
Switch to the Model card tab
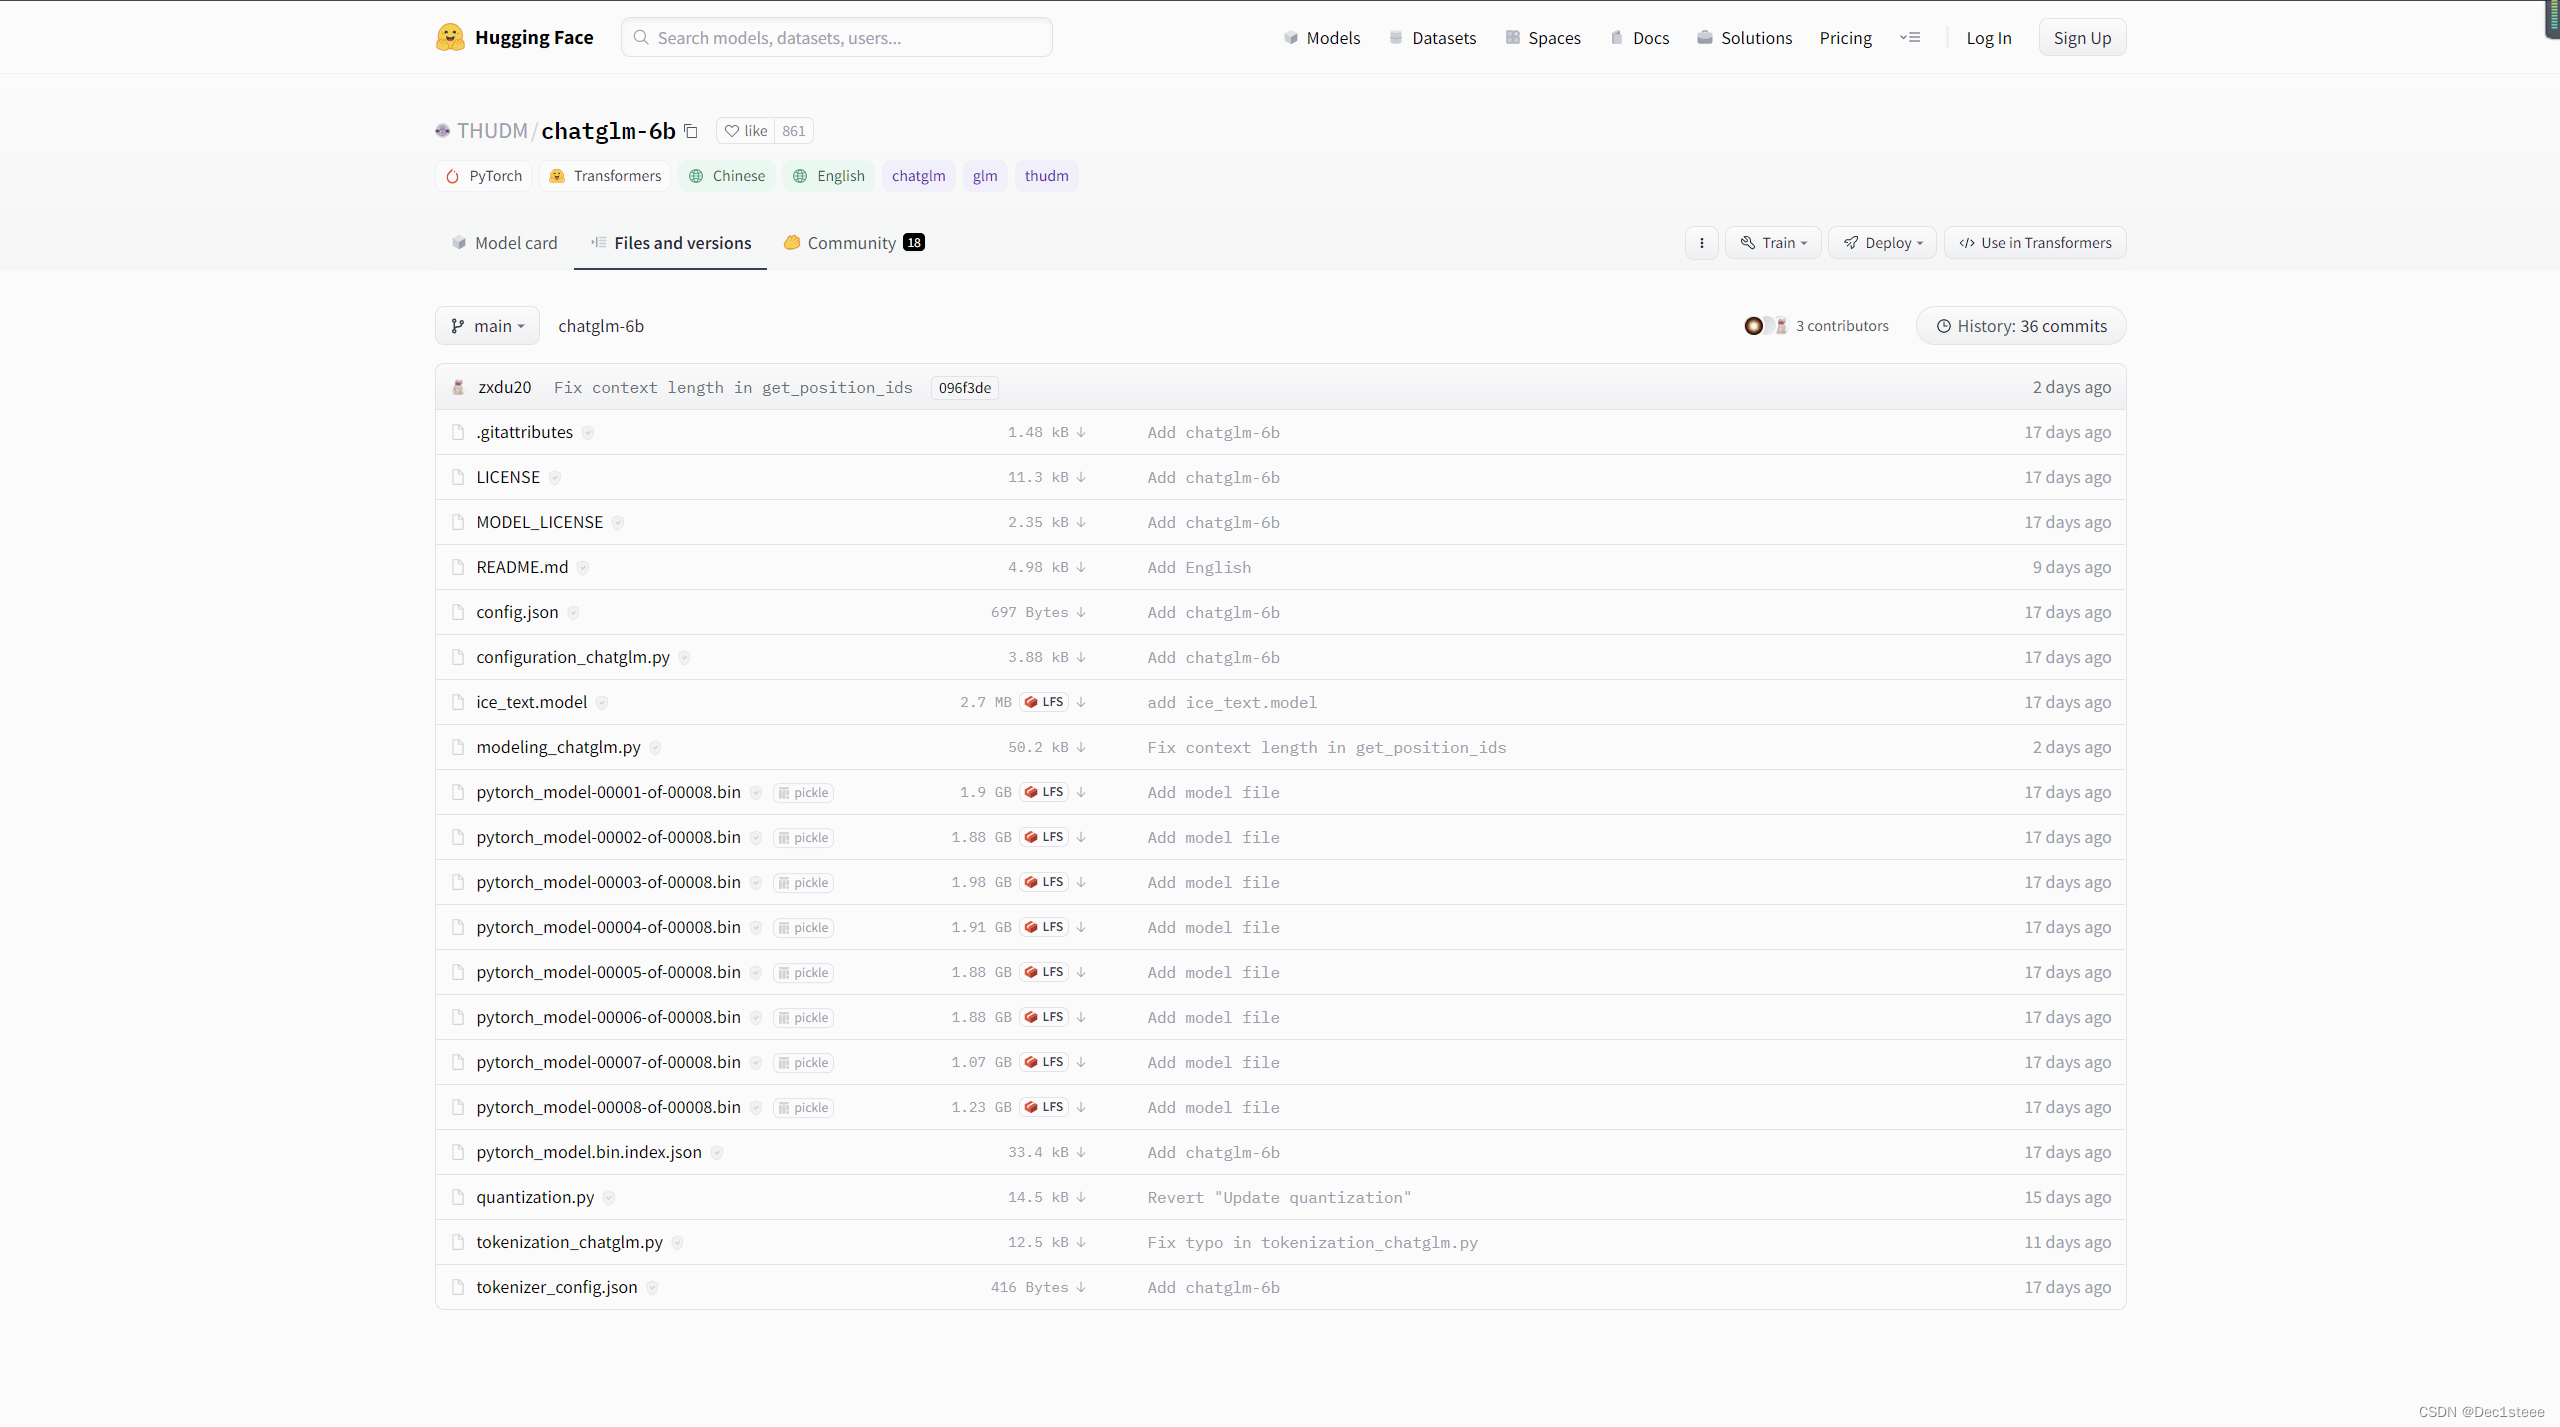point(504,243)
